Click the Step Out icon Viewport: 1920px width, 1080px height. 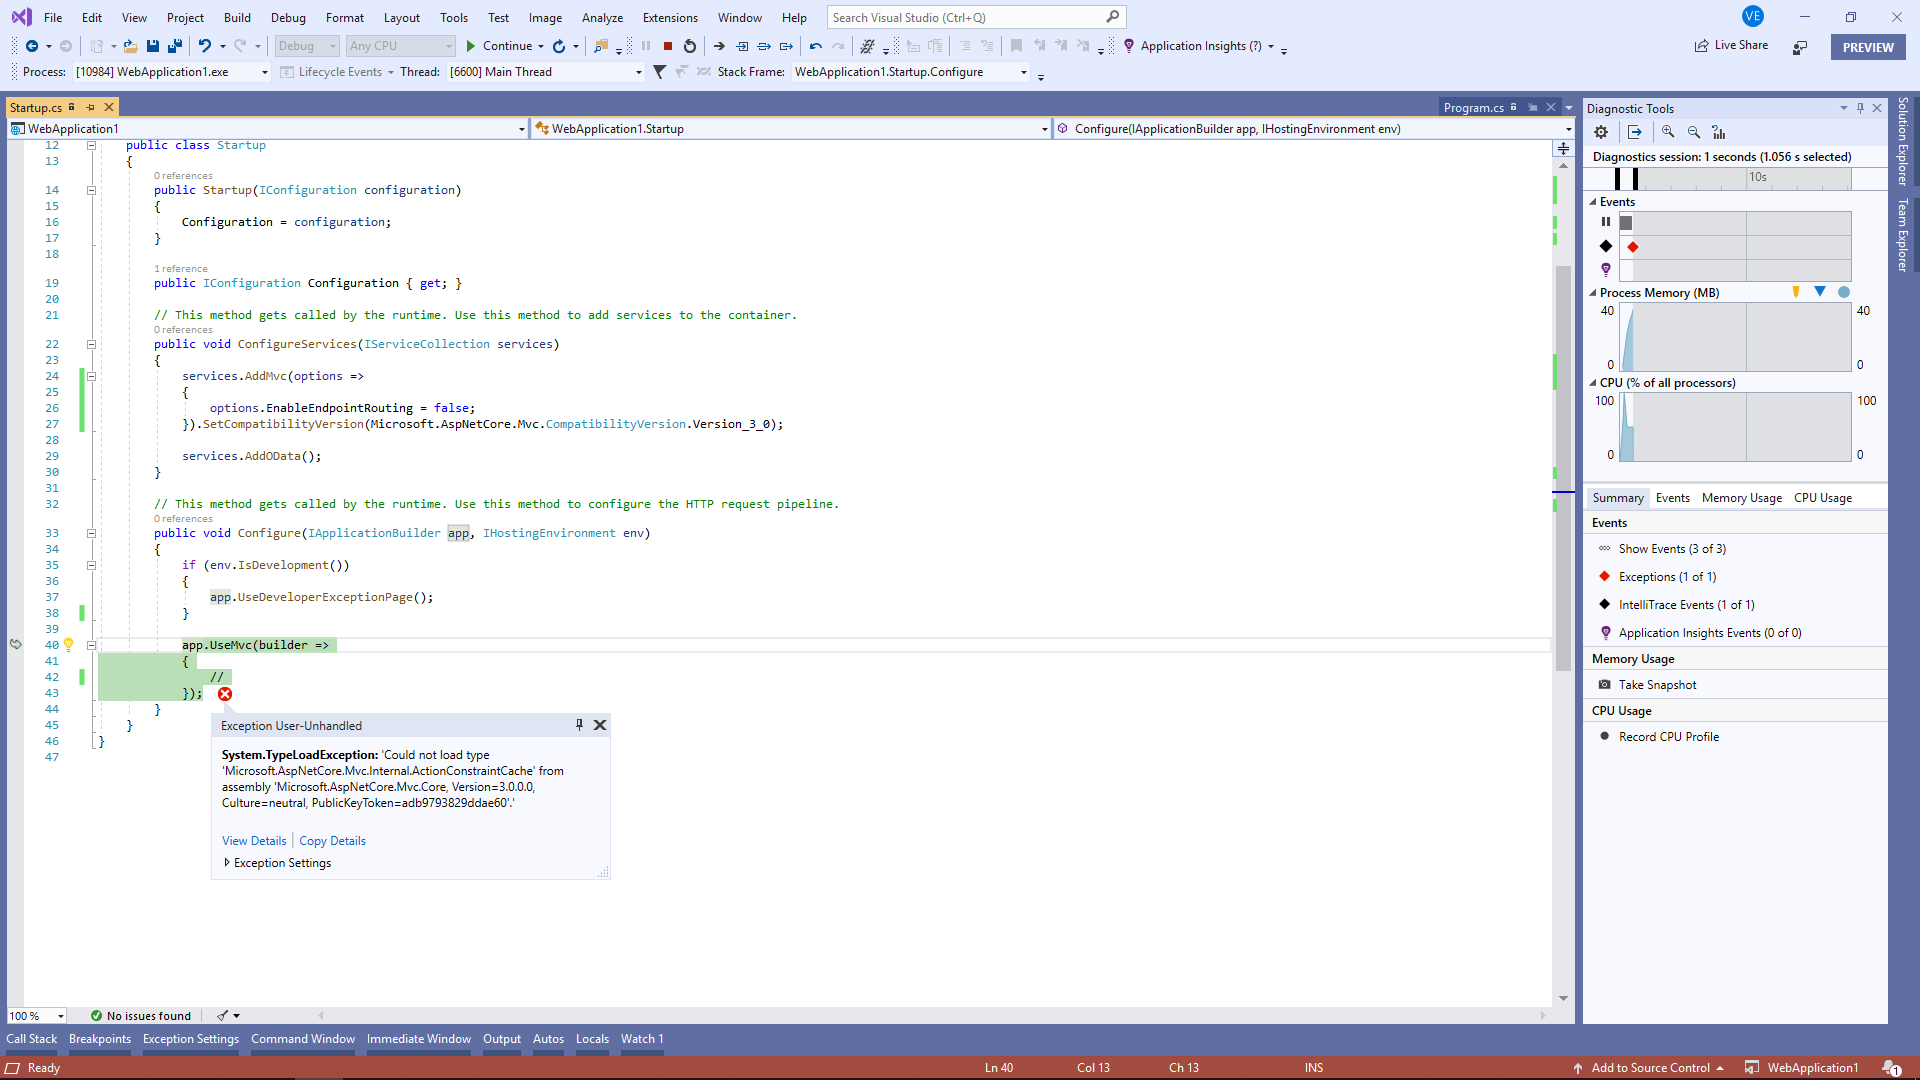(786, 46)
